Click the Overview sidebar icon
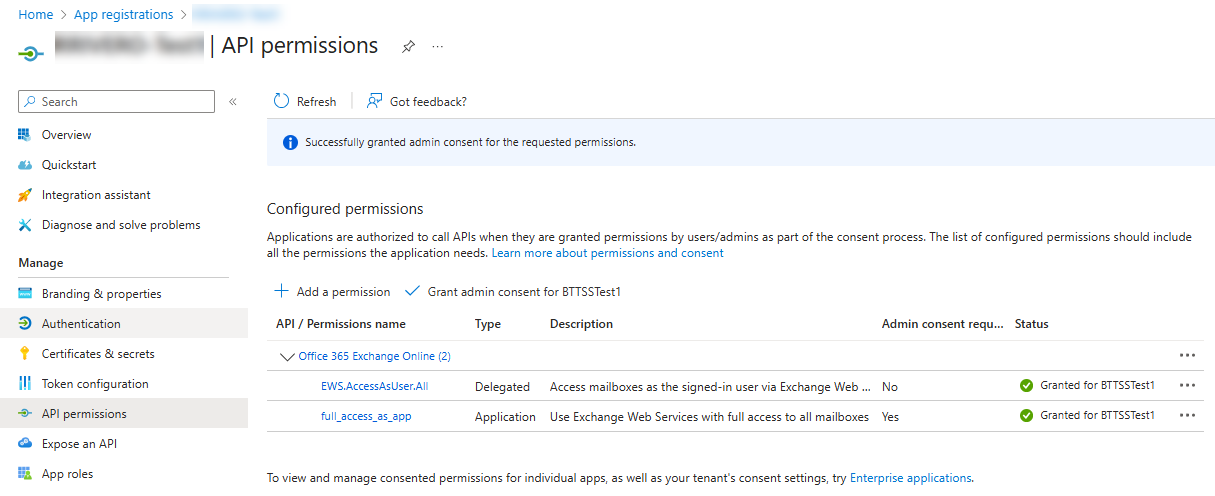1215x496 pixels. tap(25, 135)
